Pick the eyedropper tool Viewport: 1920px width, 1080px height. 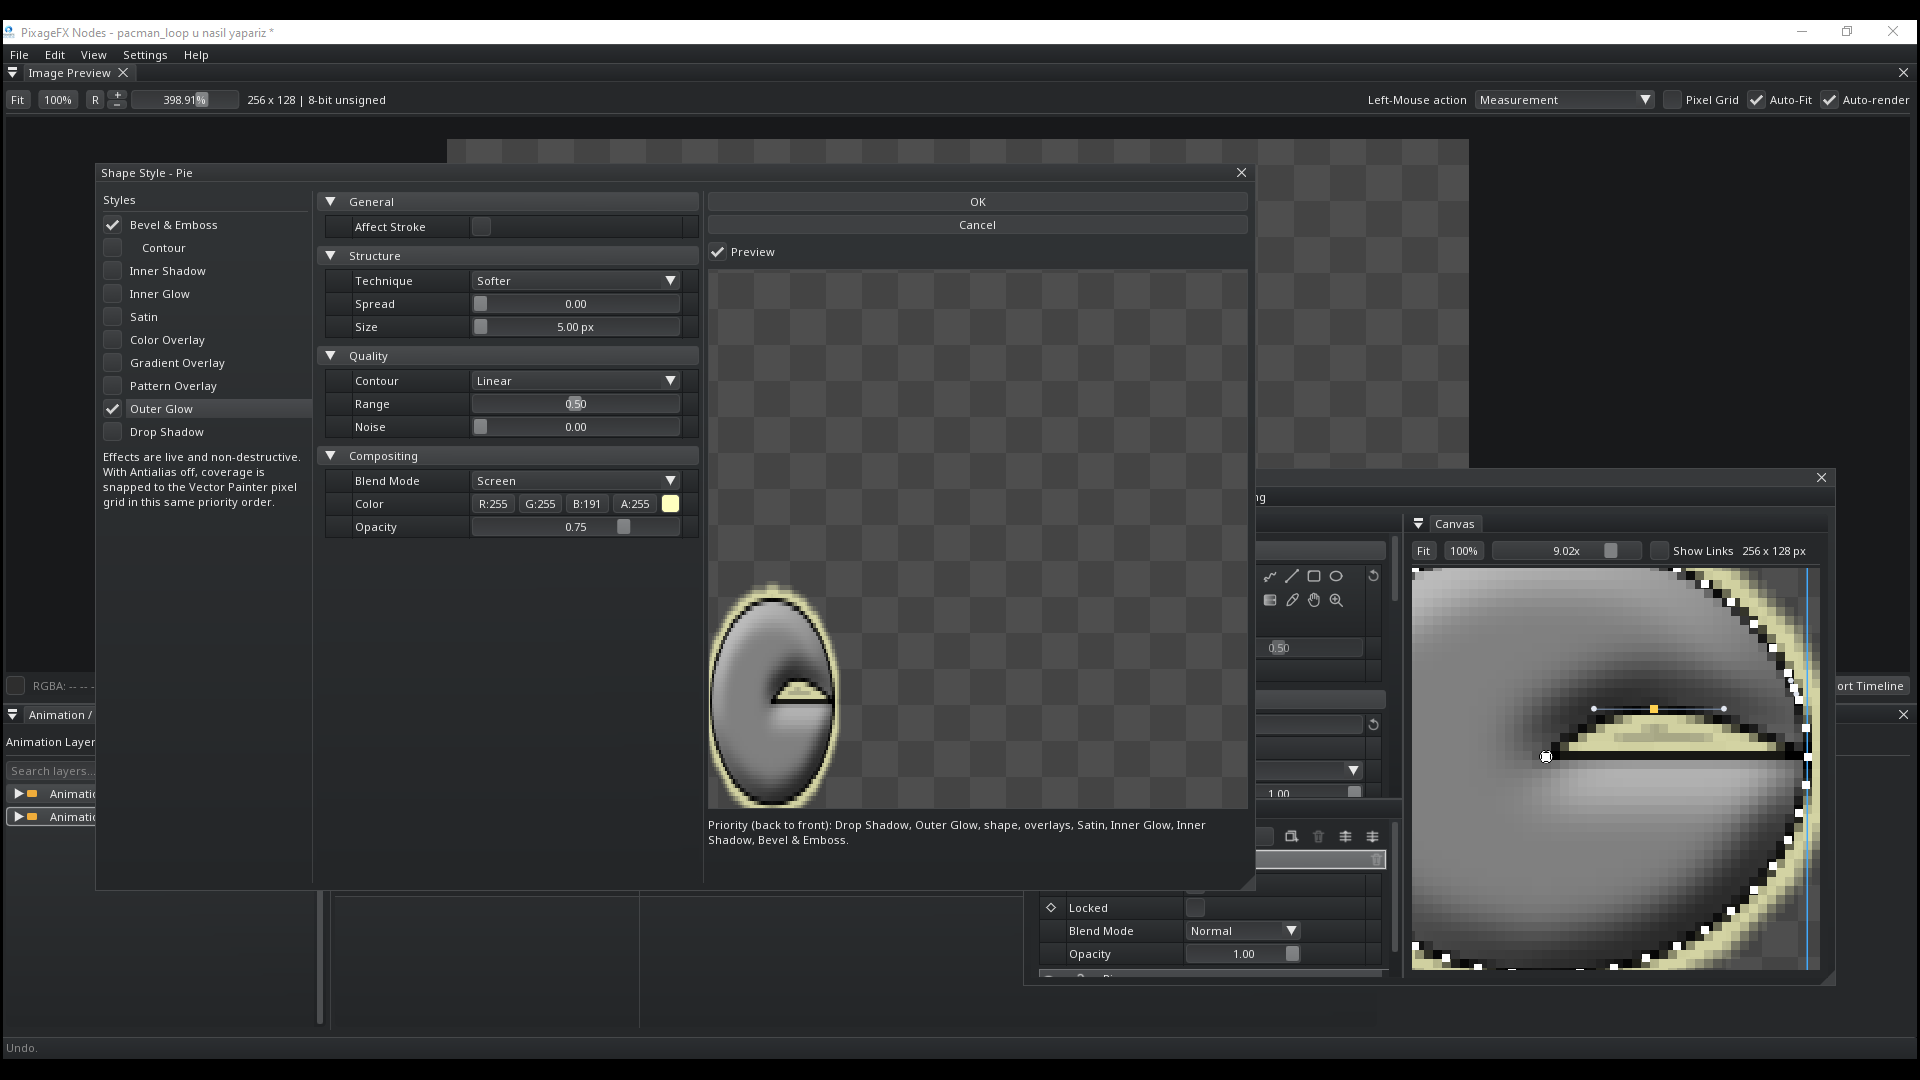pyautogui.click(x=1292, y=601)
